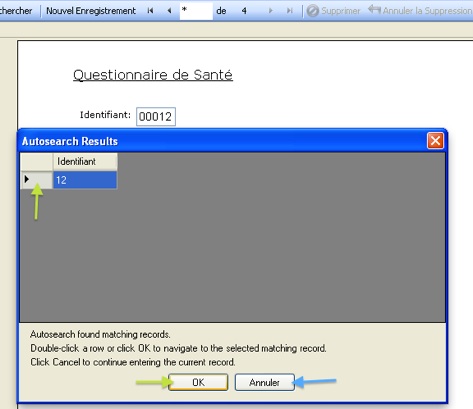Click the Supprimer delete icon

coord(313,11)
